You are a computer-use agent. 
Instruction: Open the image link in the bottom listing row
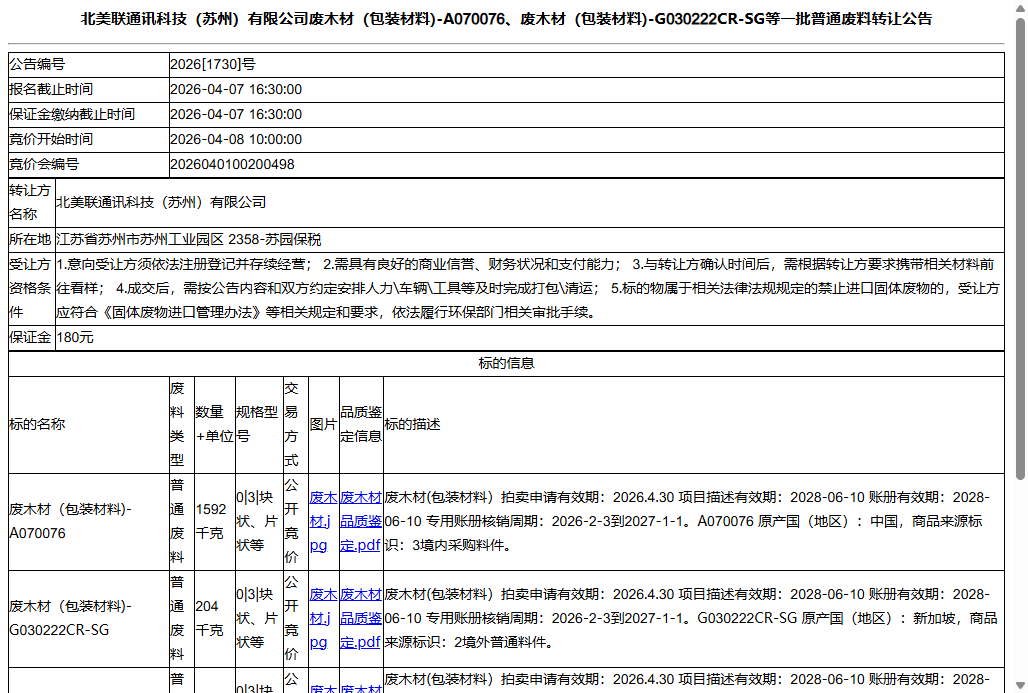pyautogui.click(x=320, y=687)
